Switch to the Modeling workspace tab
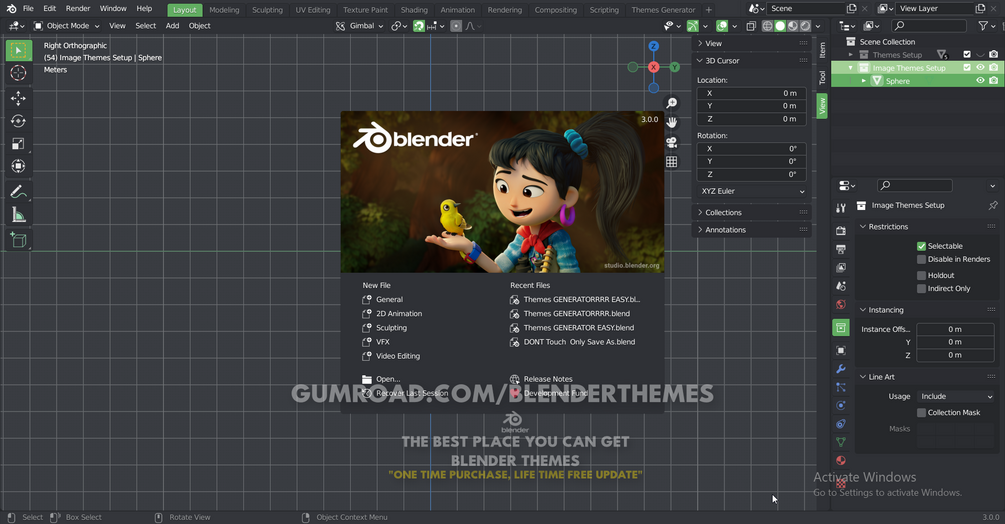Image resolution: width=1005 pixels, height=524 pixels. (224, 10)
